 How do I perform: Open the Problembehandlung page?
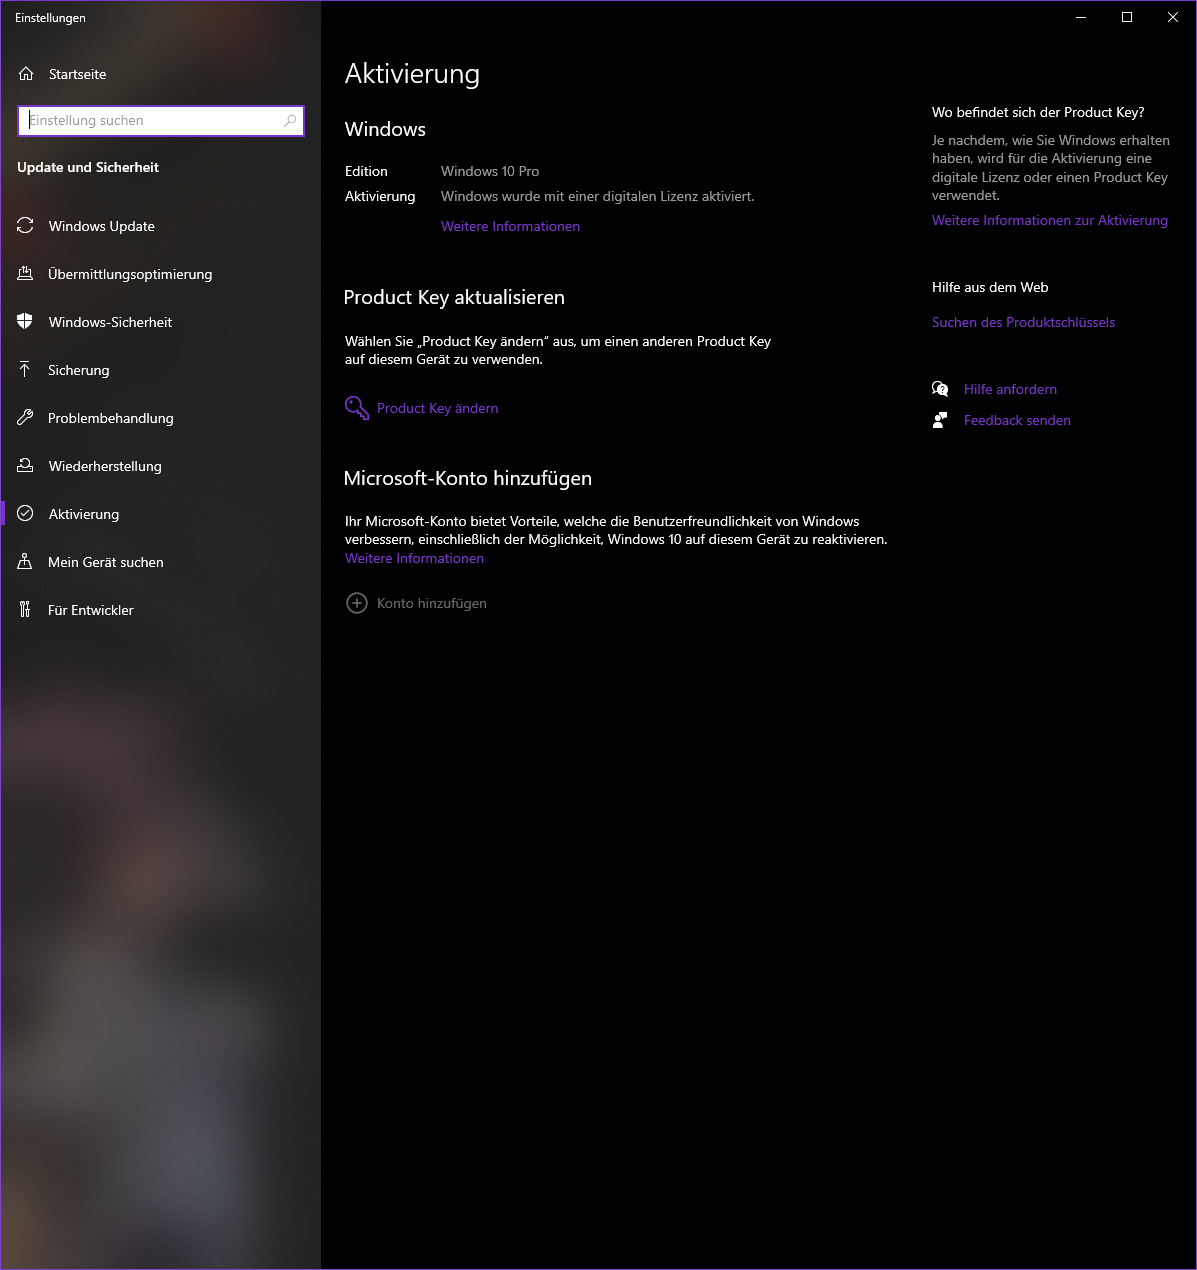(x=160, y=418)
